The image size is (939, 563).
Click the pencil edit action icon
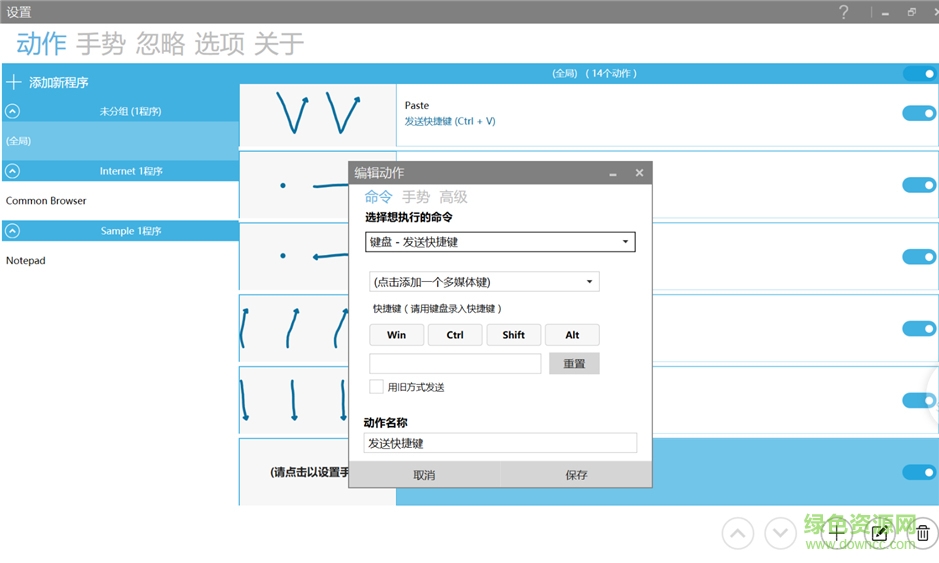(x=880, y=533)
